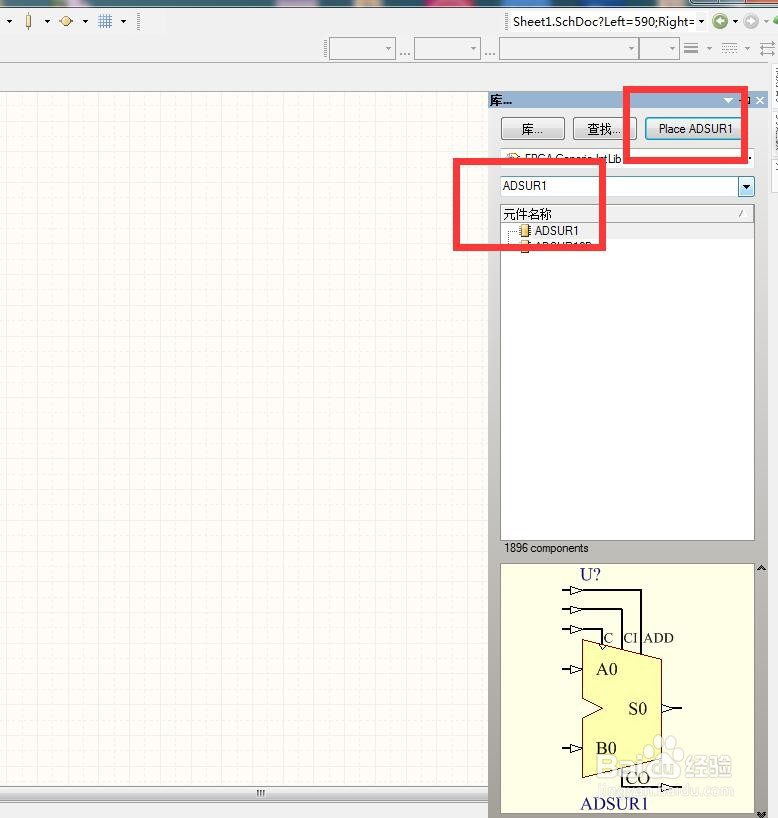The width and height of the screenshot is (778, 818).
Task: Click the up arrow of preview pane scrollbar
Action: (761, 568)
